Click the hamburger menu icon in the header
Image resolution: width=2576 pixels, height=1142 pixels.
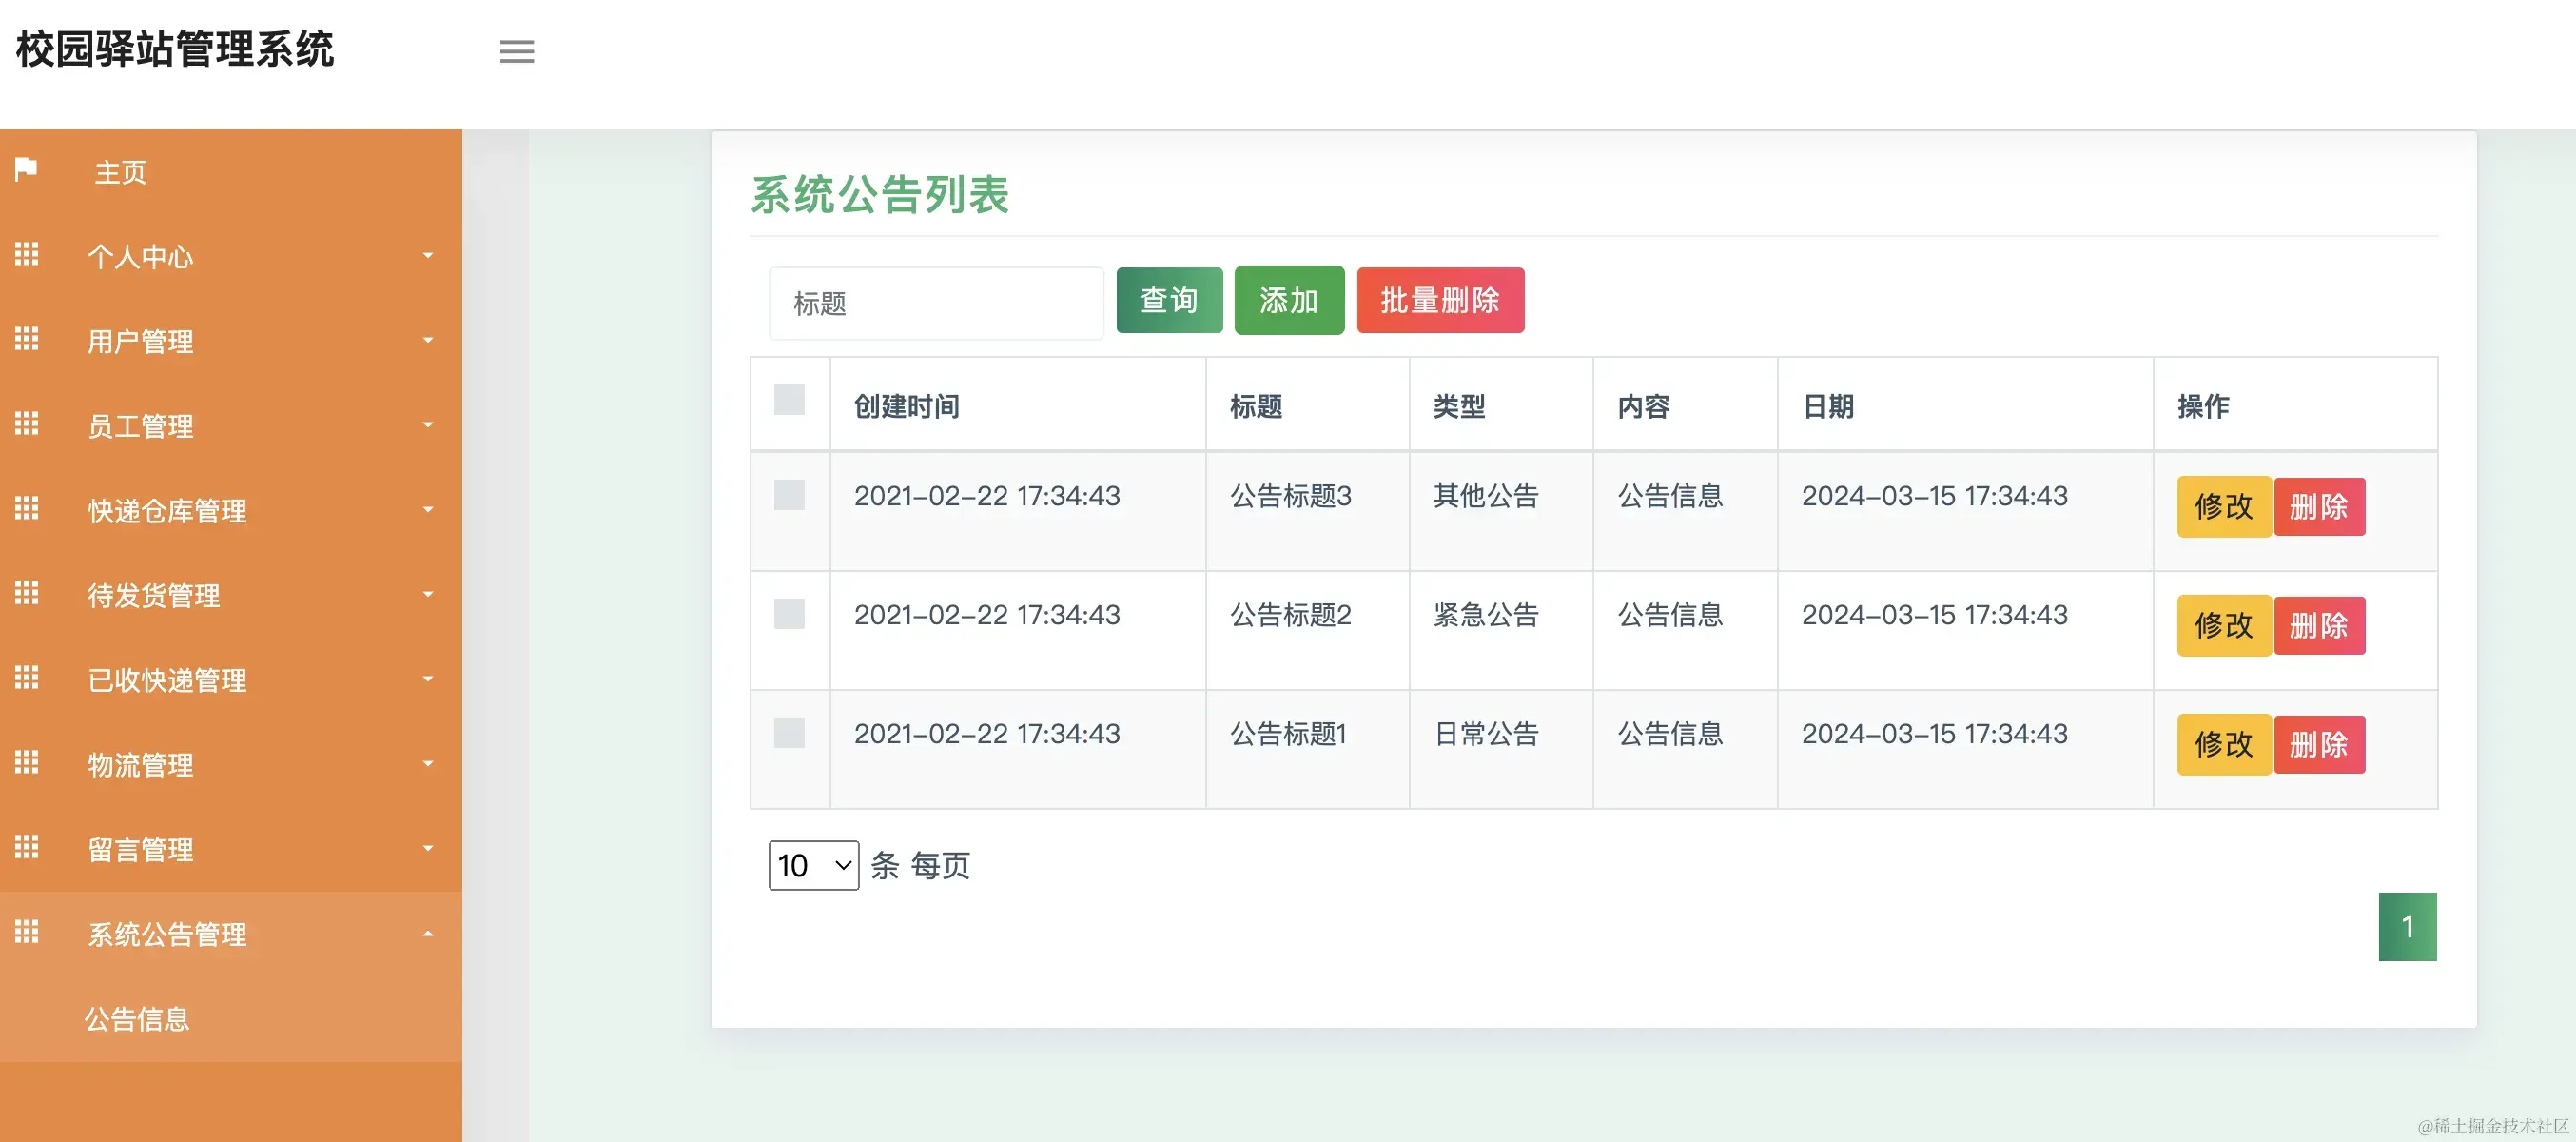click(x=517, y=51)
